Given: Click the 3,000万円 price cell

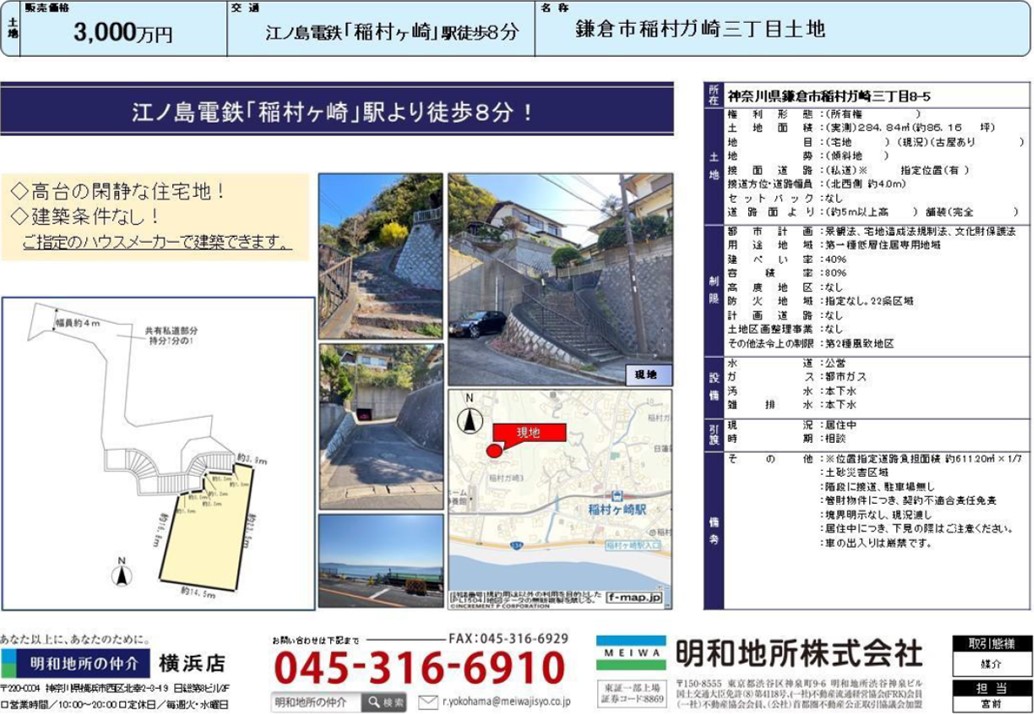Looking at the screenshot, I should [123, 32].
